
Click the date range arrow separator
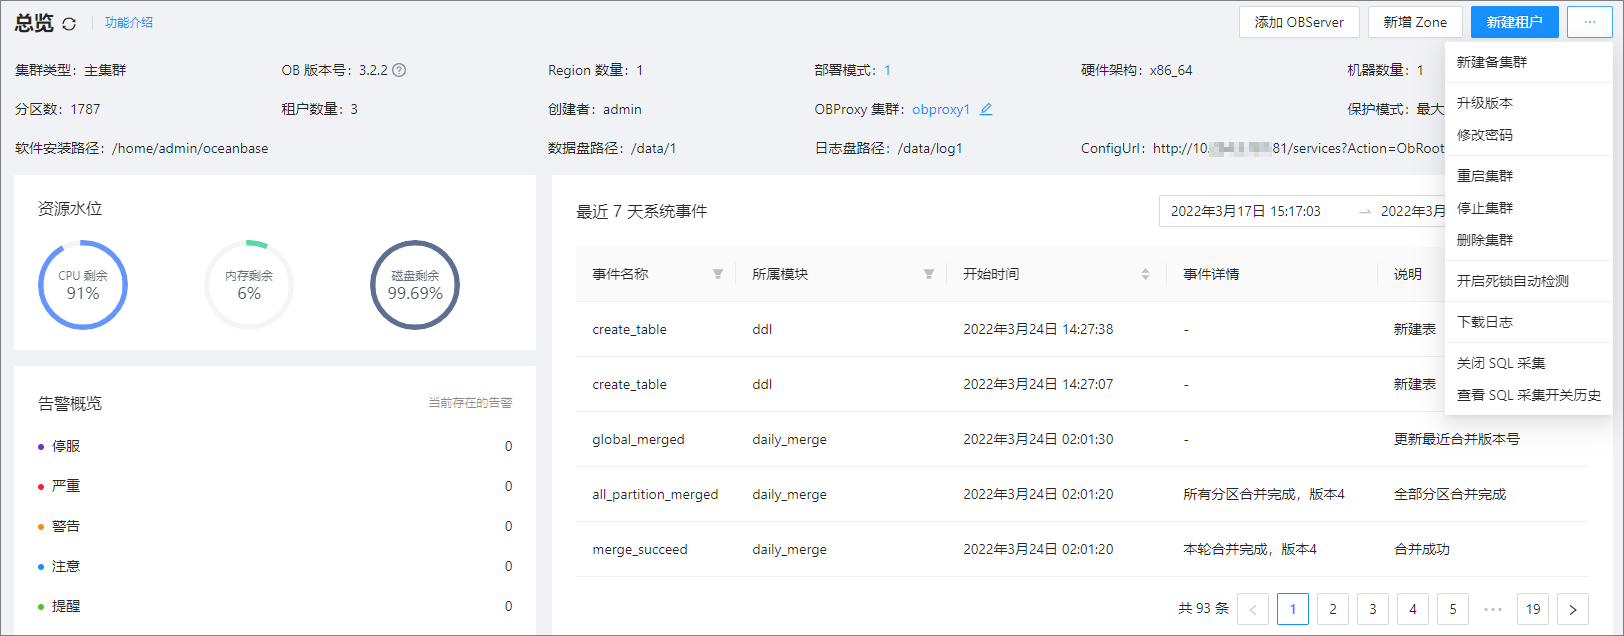click(1365, 211)
